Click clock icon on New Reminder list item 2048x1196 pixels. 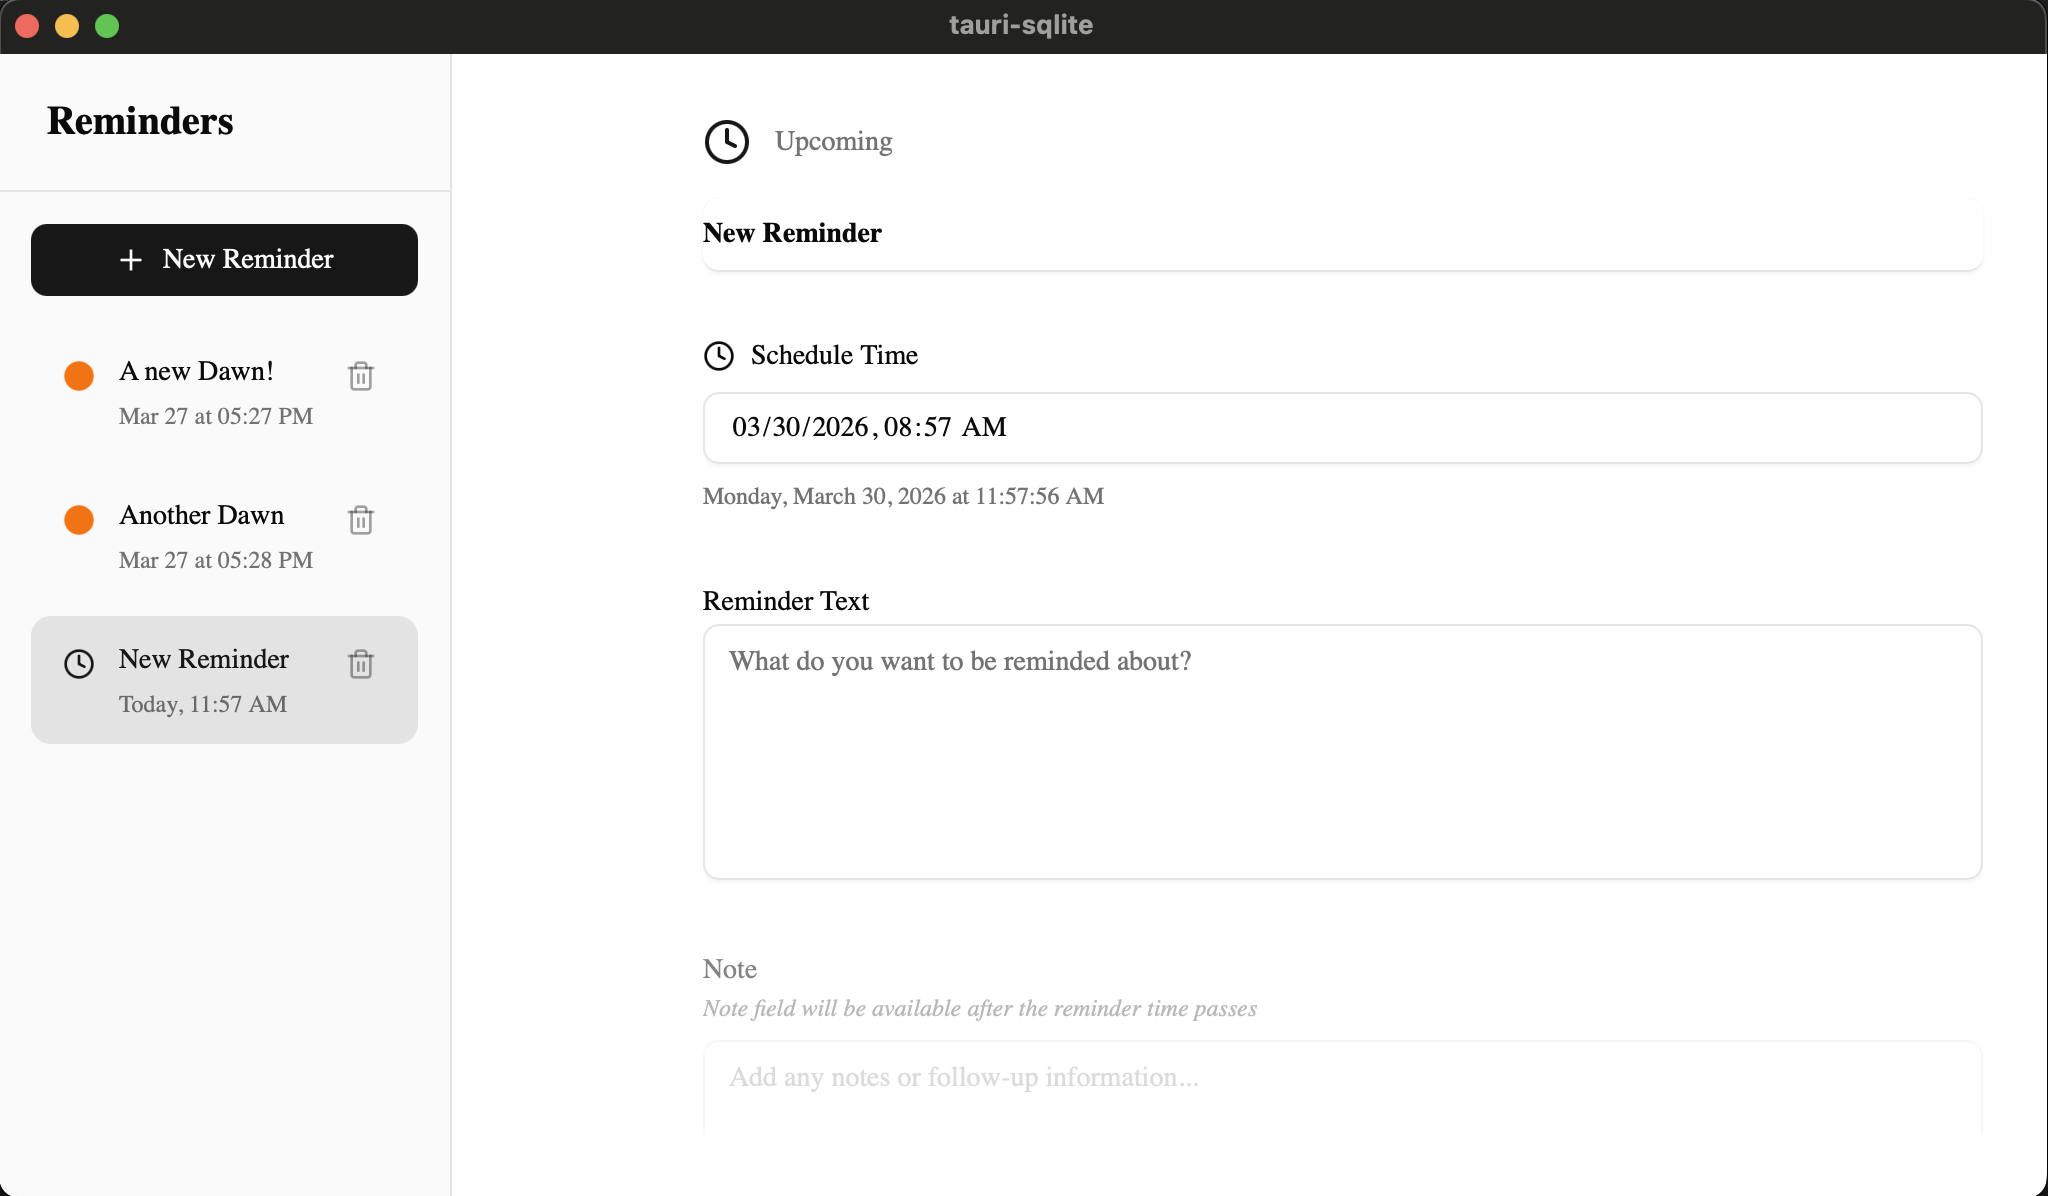79,664
